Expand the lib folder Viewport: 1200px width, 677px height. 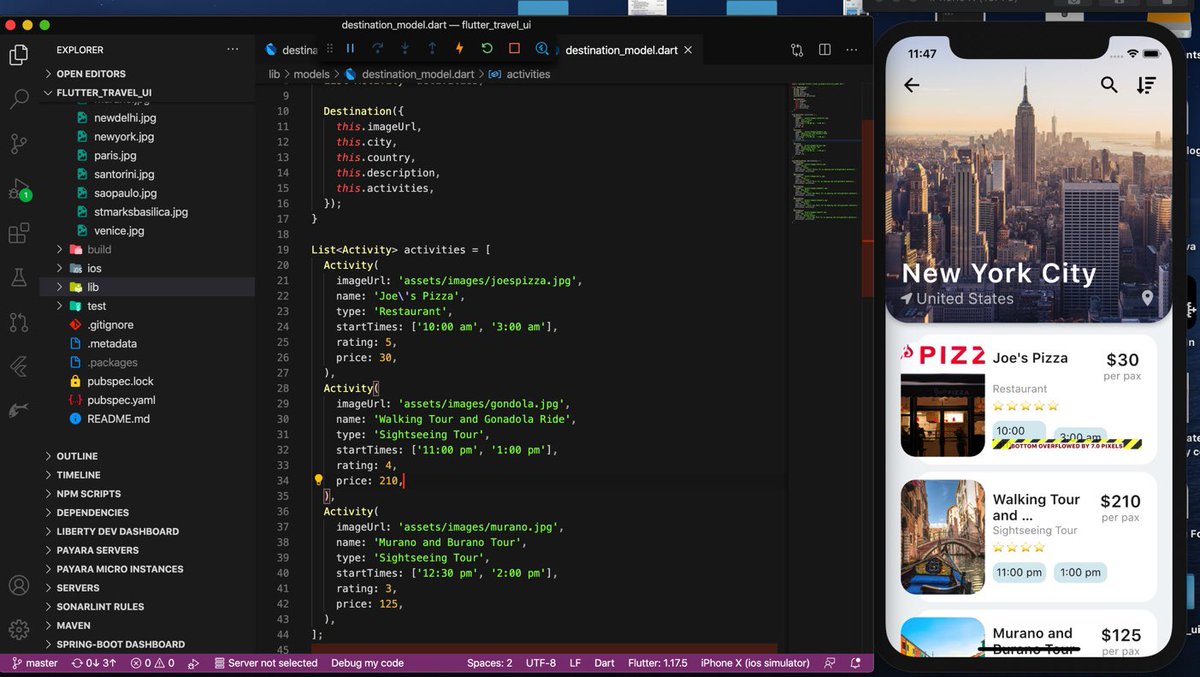(93, 287)
